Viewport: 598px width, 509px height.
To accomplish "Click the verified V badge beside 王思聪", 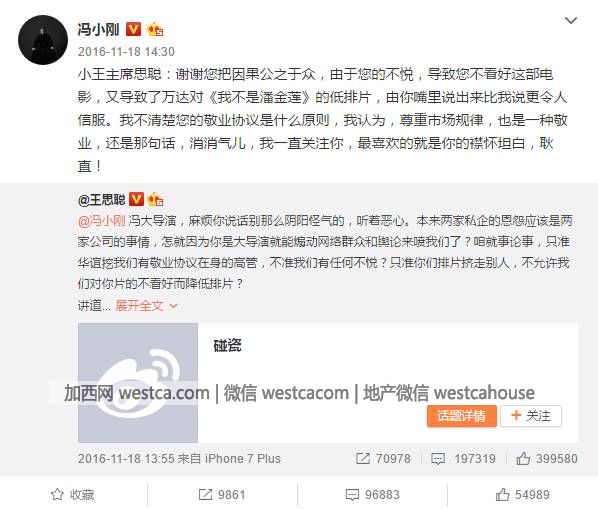I will click(x=136, y=199).
